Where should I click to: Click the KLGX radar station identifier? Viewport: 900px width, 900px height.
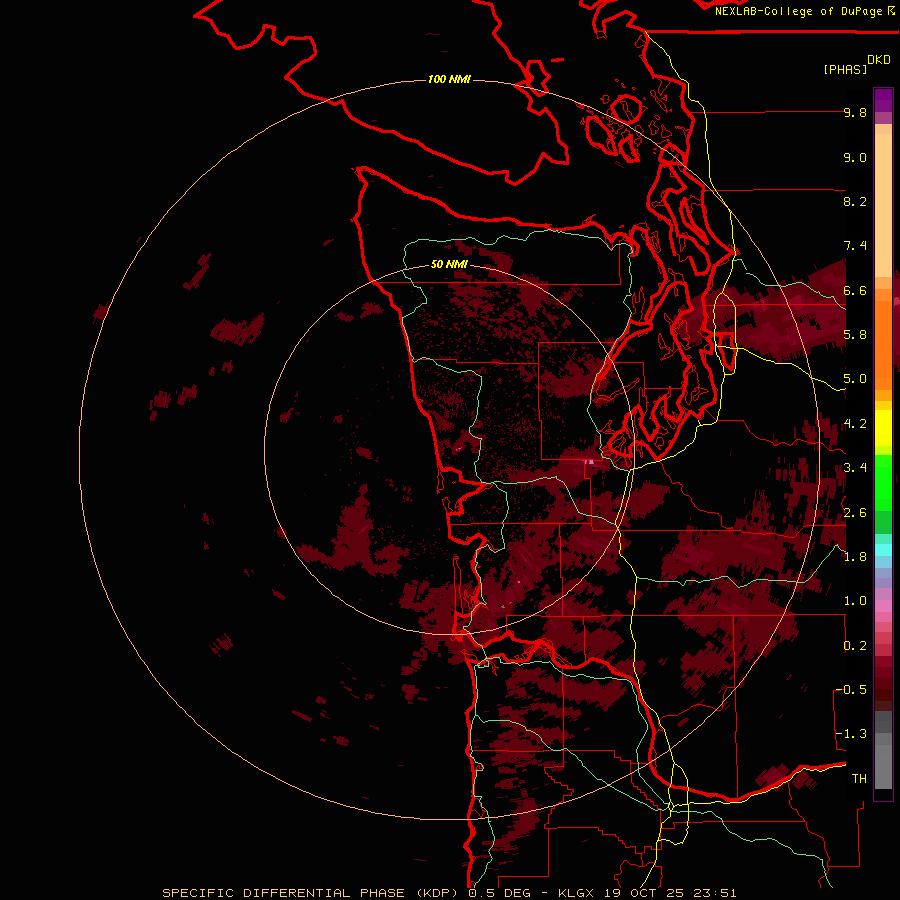click(x=574, y=893)
